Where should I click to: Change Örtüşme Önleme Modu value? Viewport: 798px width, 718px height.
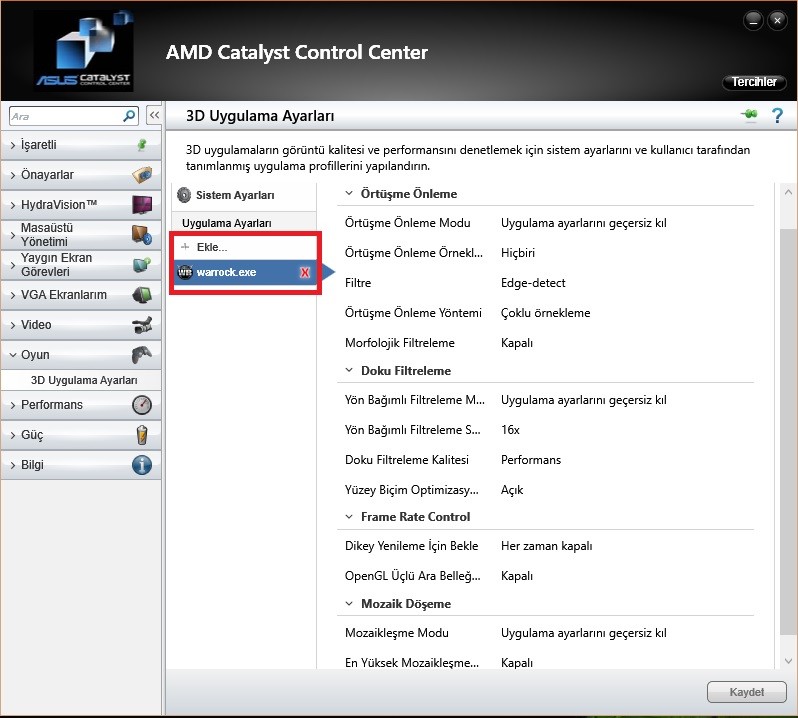coord(583,223)
